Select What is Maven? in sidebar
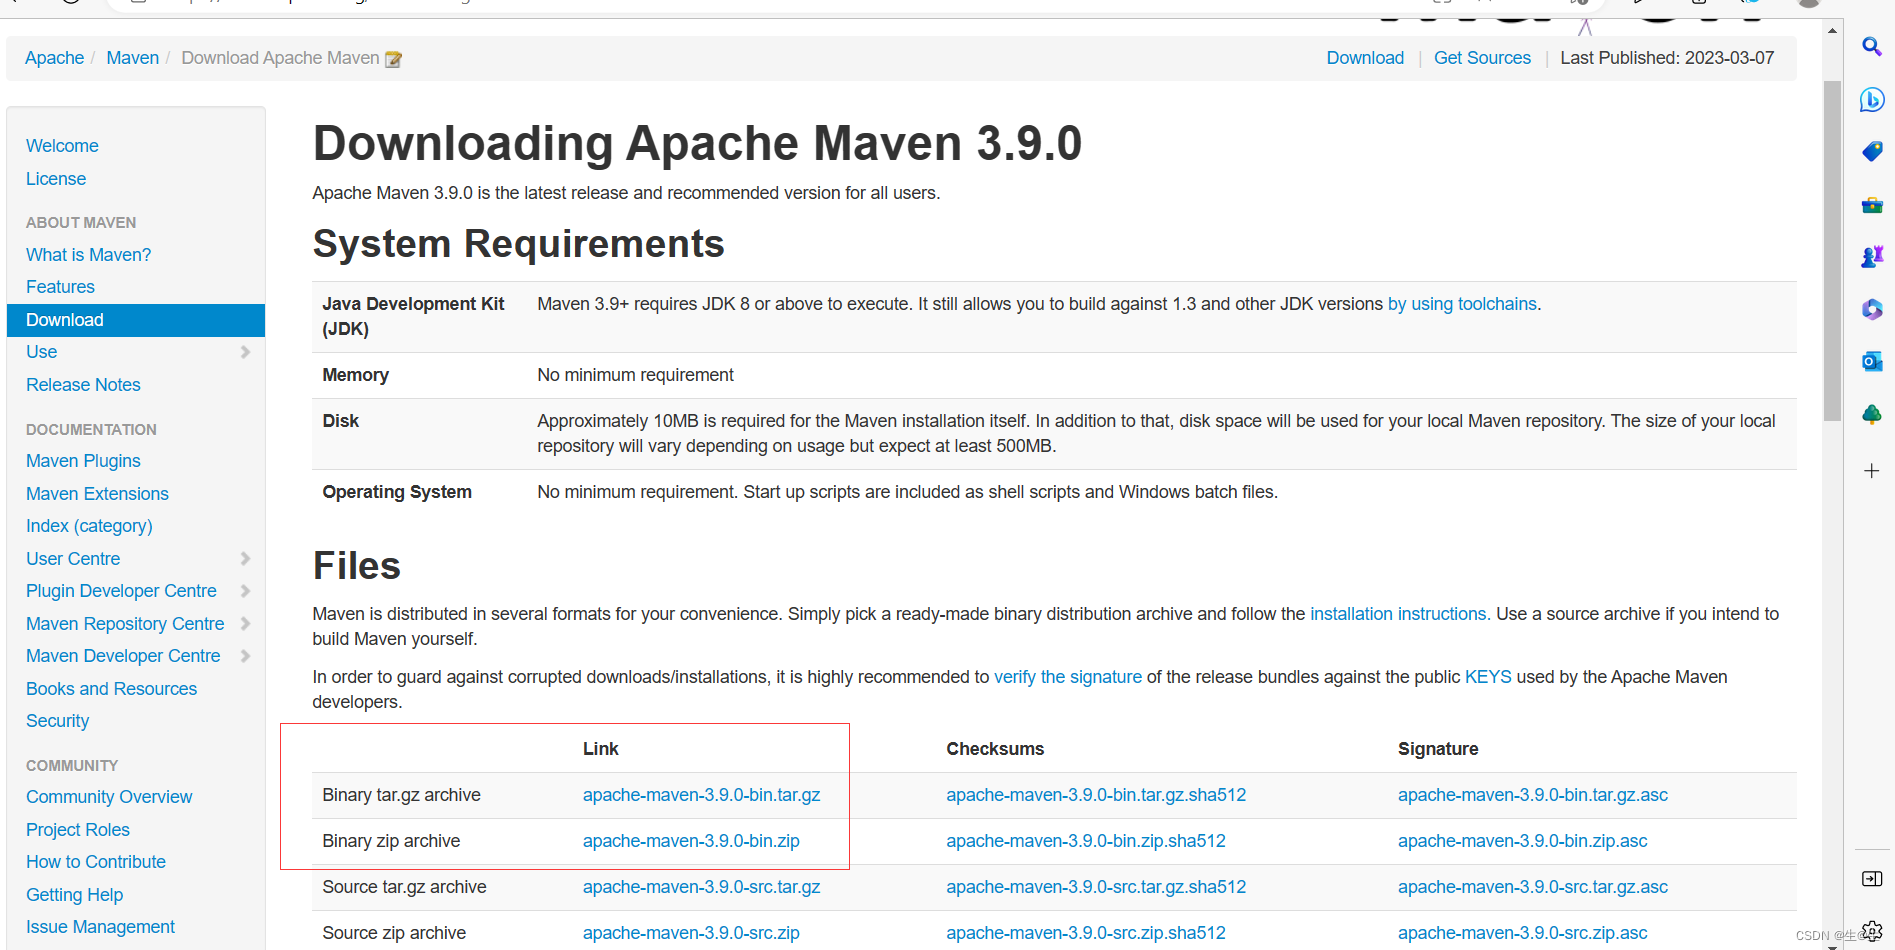The height and width of the screenshot is (950, 1895). 88,255
